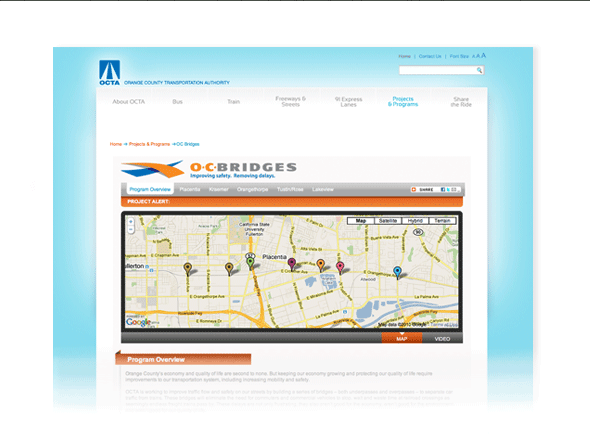Select the MAP tab below the map
This screenshot has height=434, width=590.
coord(401,338)
